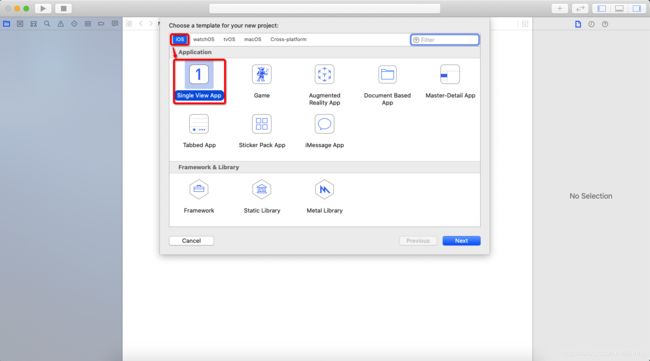Viewport: 650px width, 361px height.
Task: Click the editor options icon
Action: 525,24
